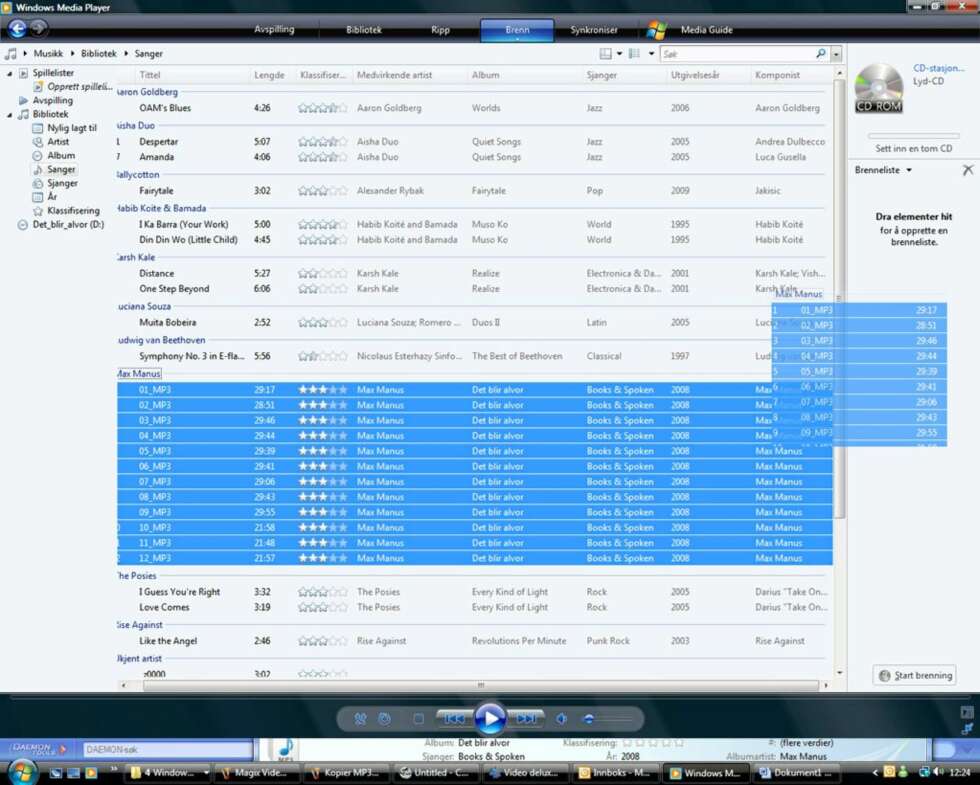Set star rating for Muita Bobeira
This screenshot has width=980, height=785.
click(x=322, y=322)
